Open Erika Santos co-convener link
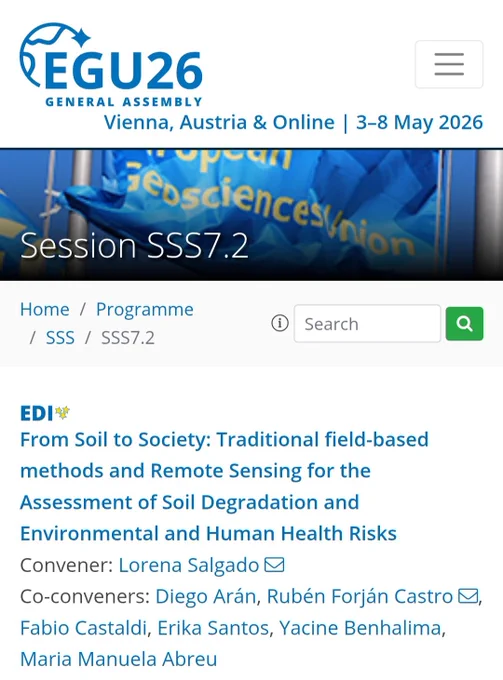 point(213,628)
